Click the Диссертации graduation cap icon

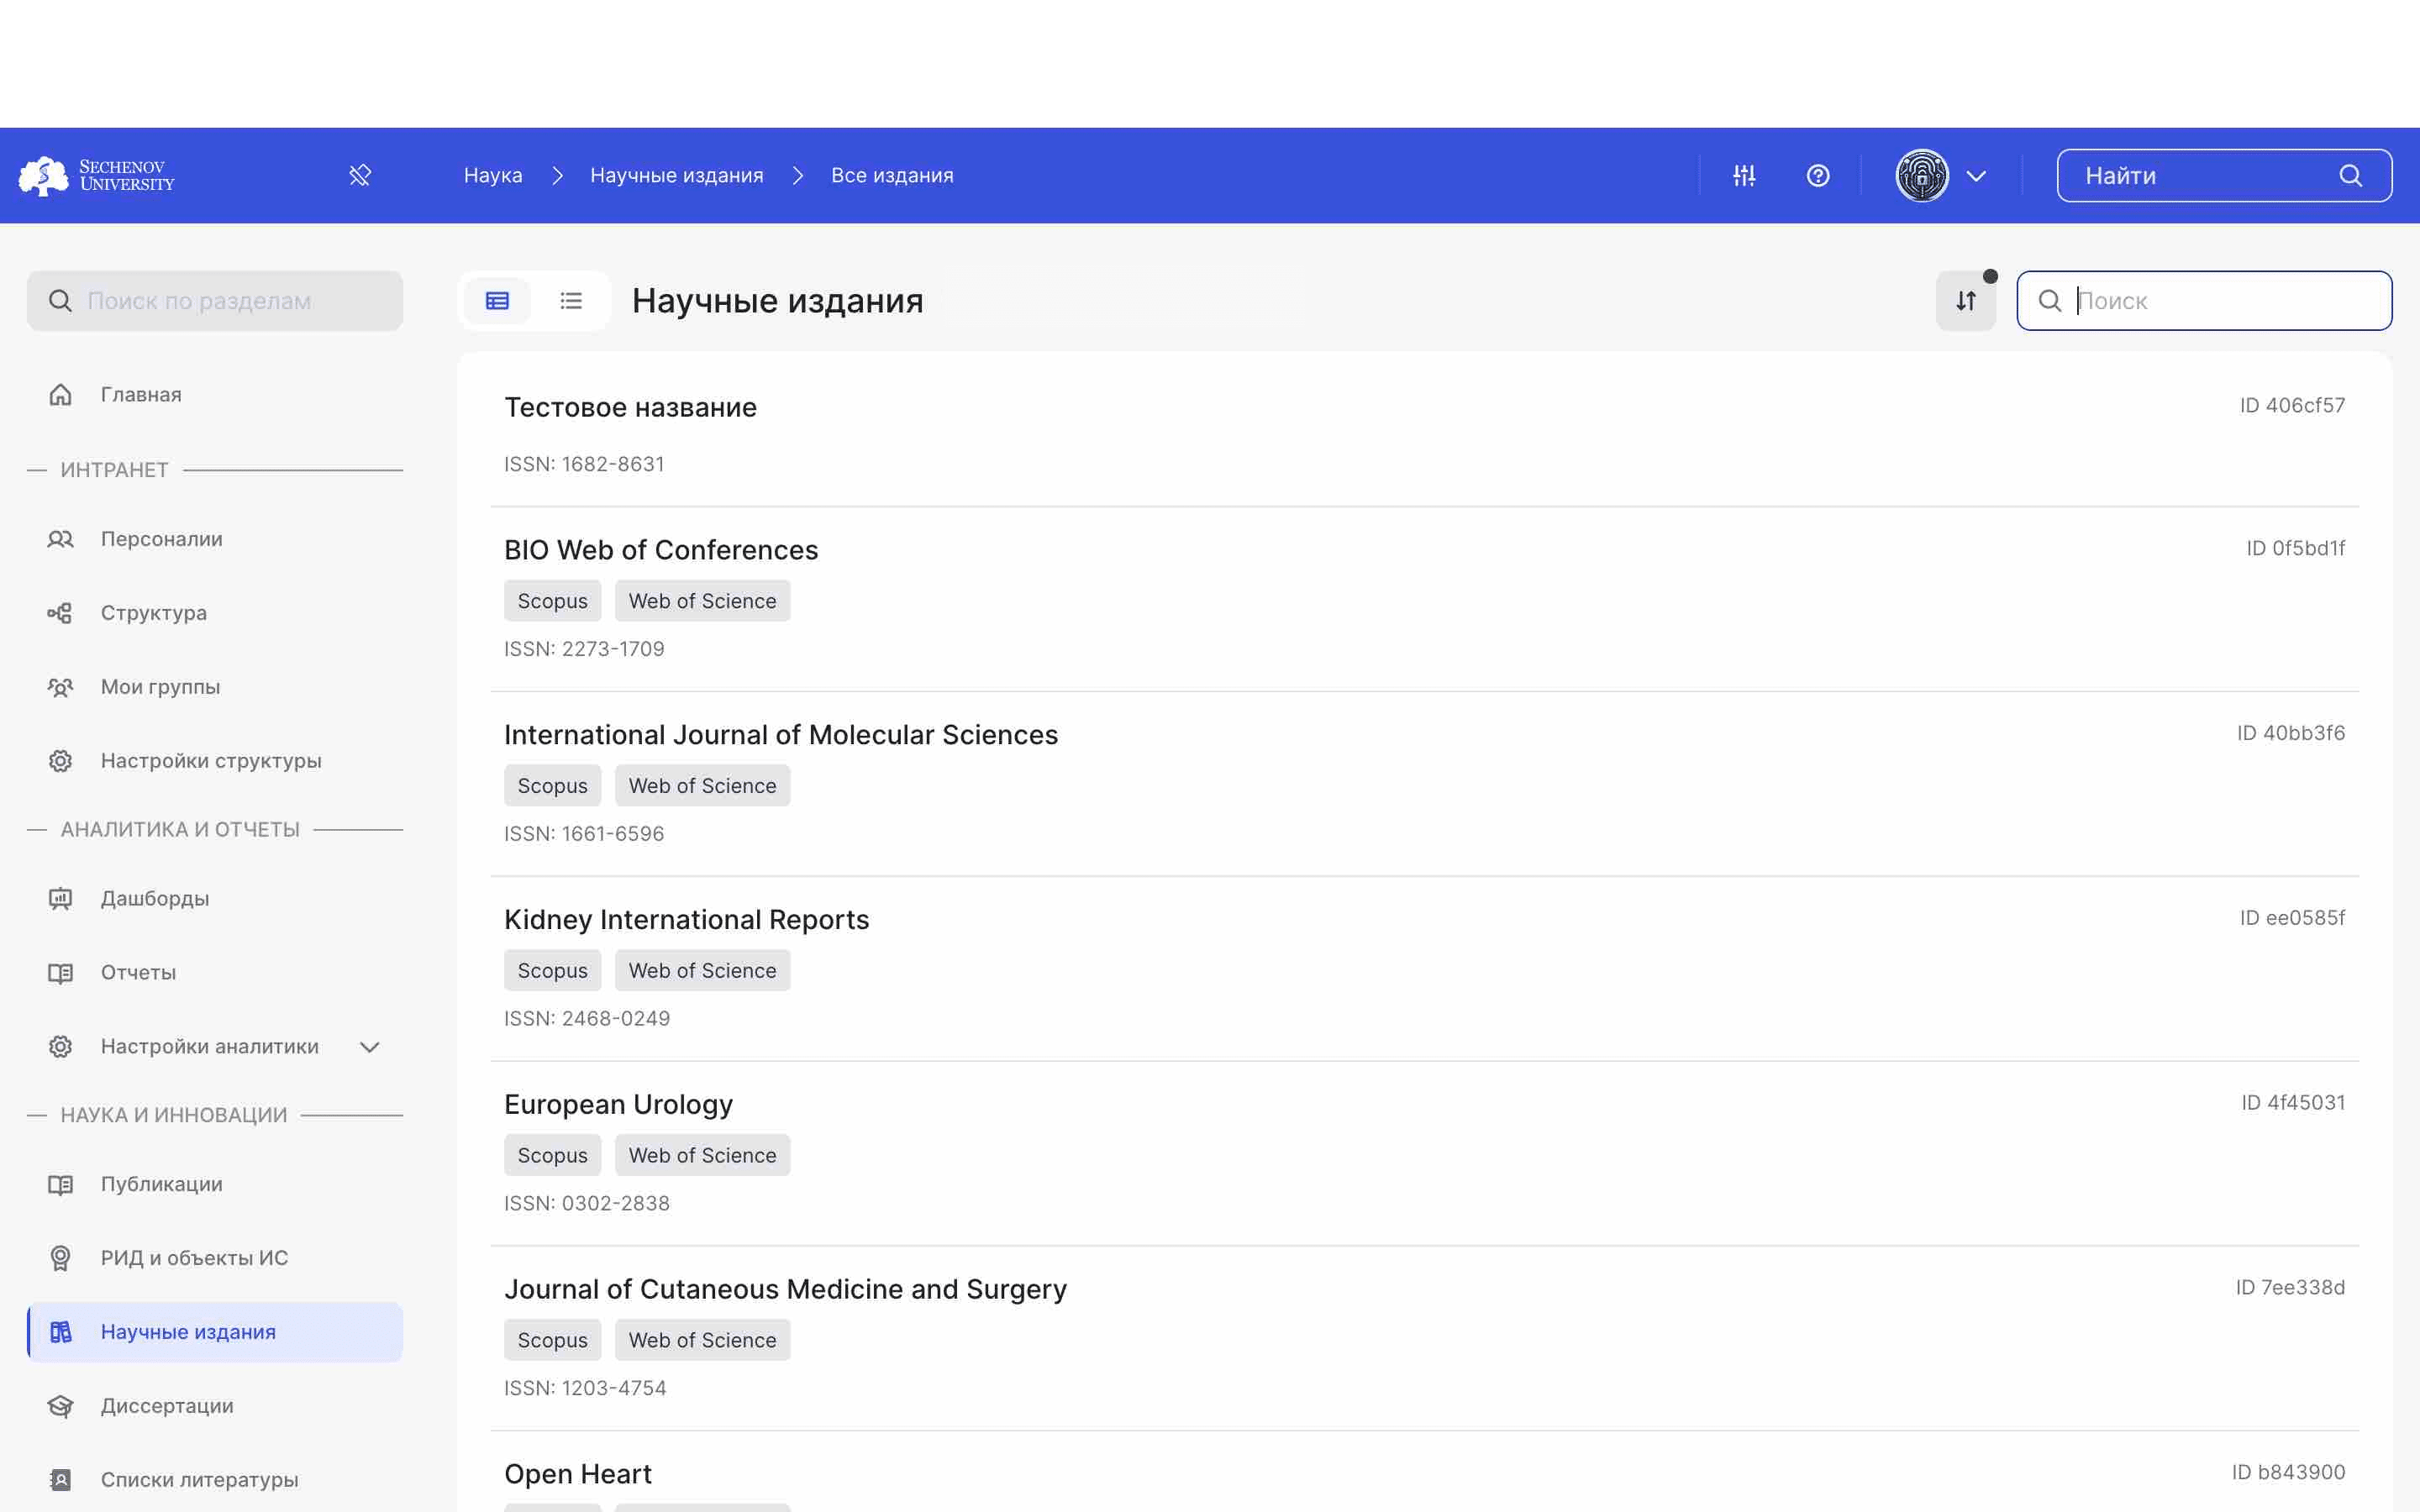tap(60, 1407)
